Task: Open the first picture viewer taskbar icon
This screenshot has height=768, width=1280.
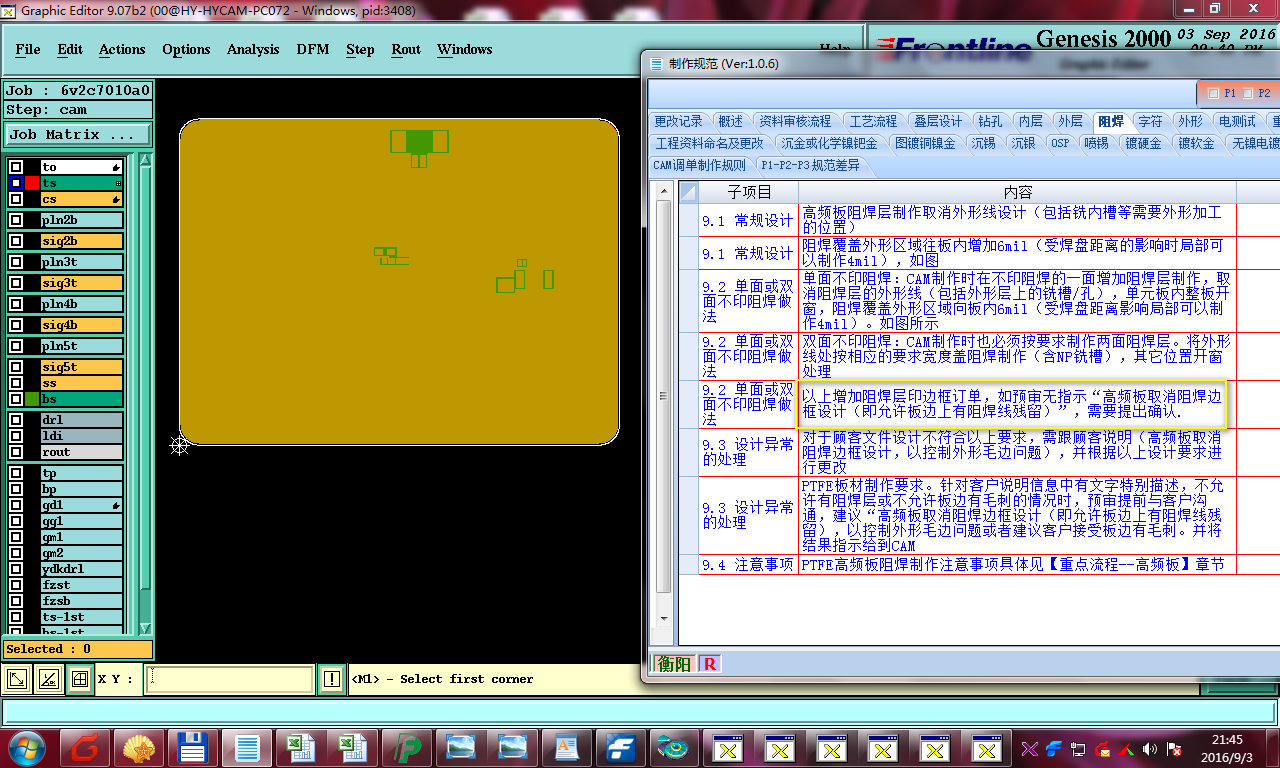Action: tap(462, 748)
